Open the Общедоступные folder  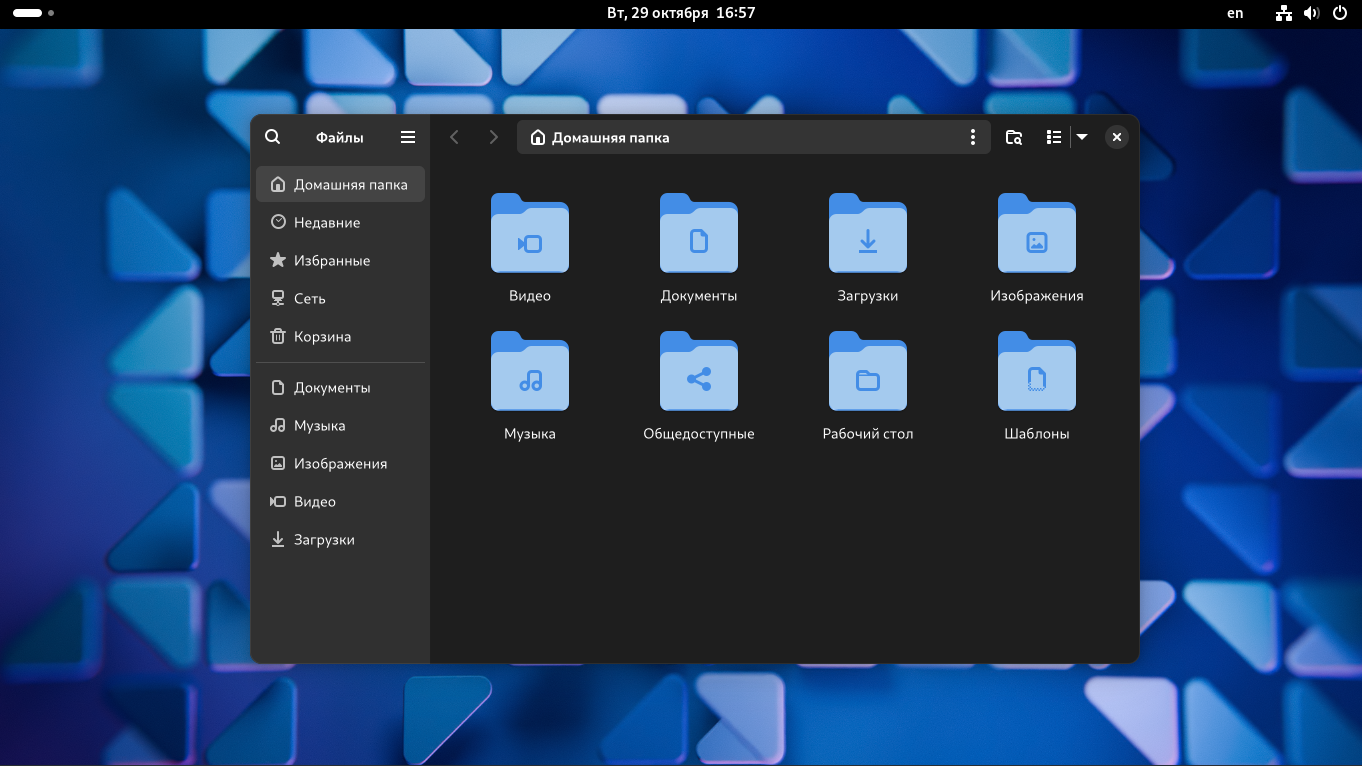tap(698, 387)
